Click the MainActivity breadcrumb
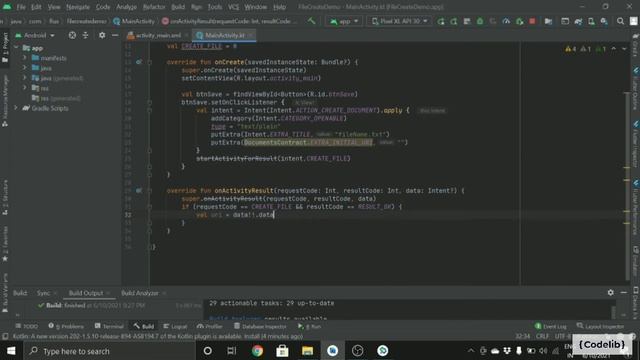This screenshot has height=360, width=640. (134, 21)
